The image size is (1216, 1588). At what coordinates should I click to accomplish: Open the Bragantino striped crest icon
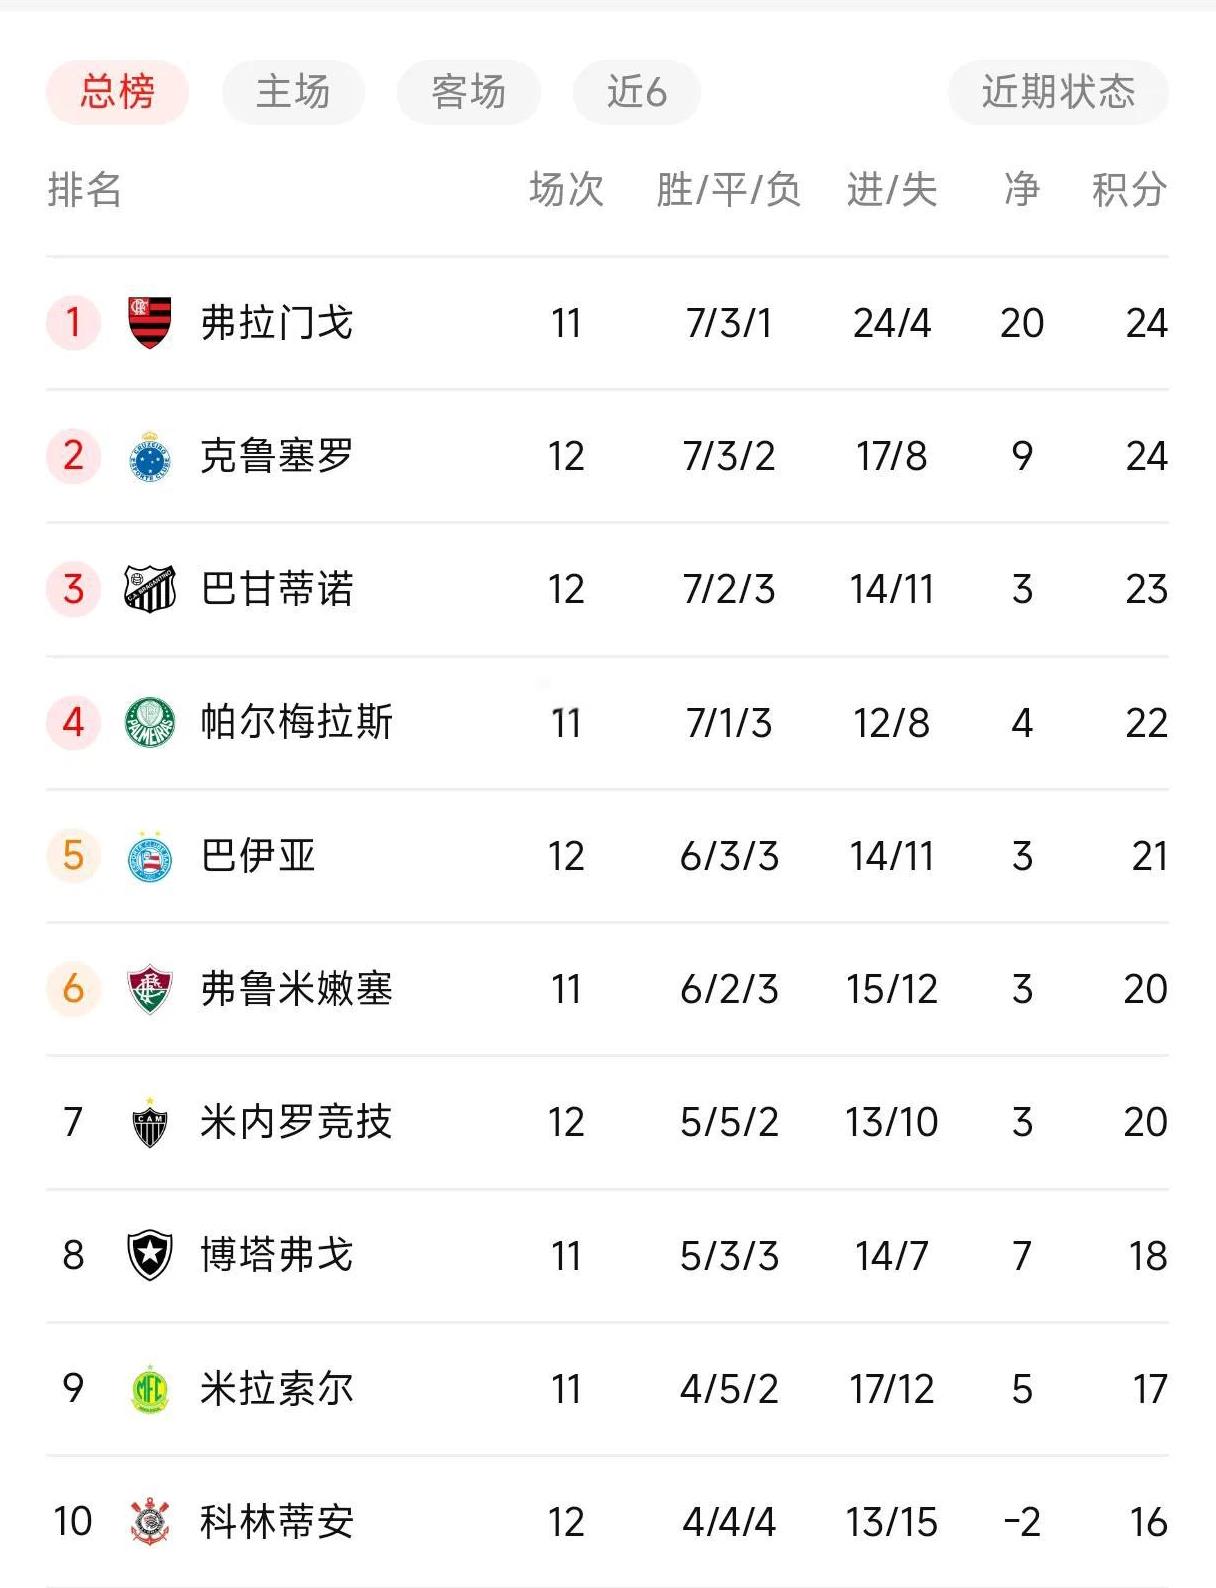pyautogui.click(x=150, y=589)
